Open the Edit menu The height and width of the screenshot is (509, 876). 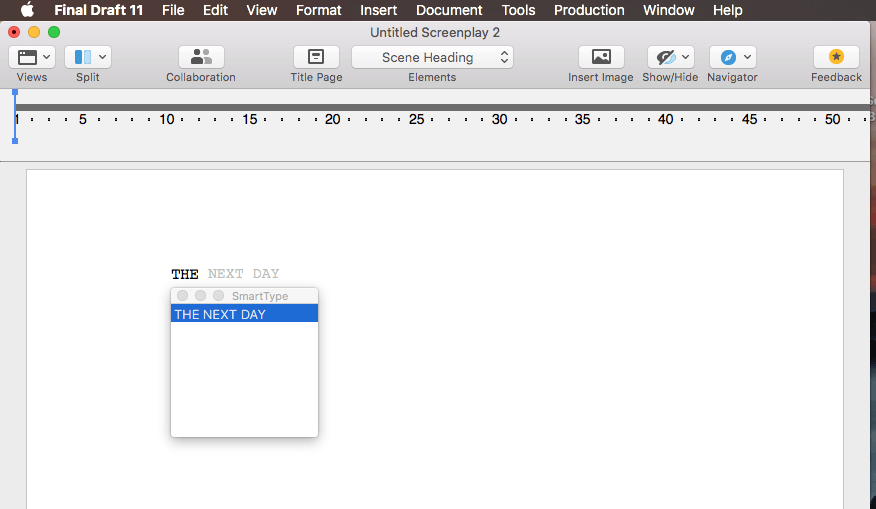(215, 10)
